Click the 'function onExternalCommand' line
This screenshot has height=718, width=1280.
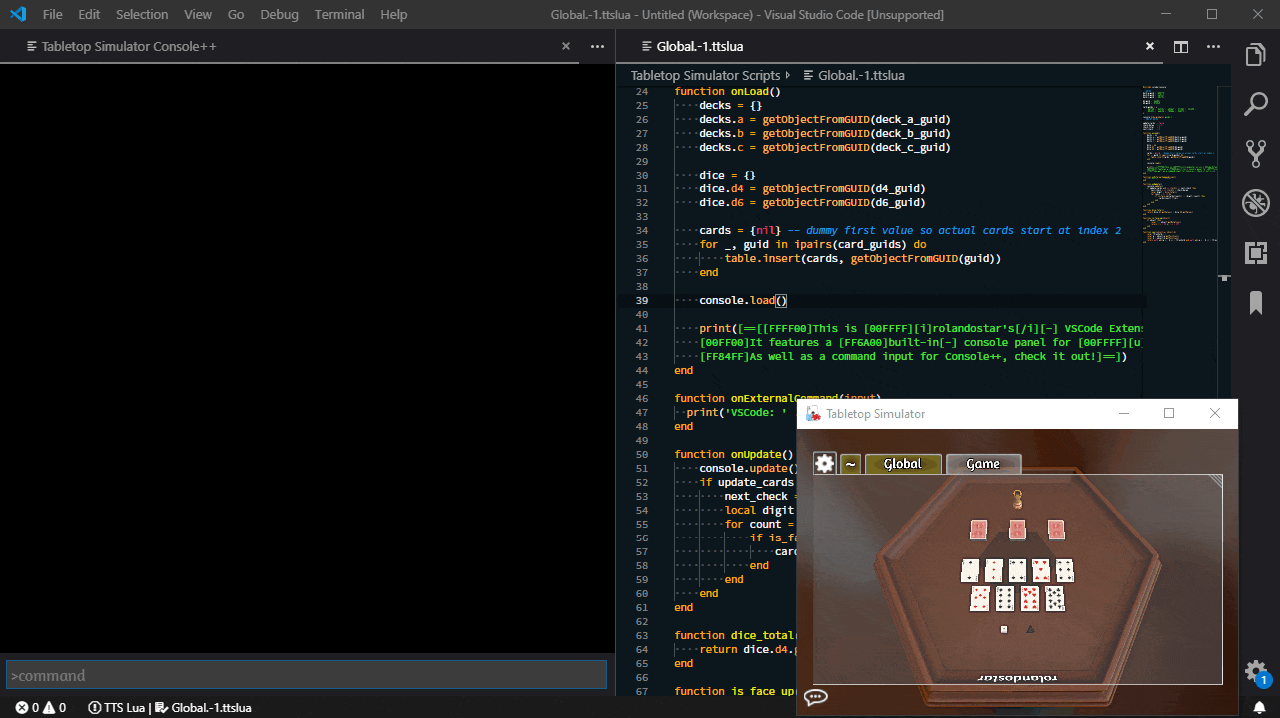(777, 398)
